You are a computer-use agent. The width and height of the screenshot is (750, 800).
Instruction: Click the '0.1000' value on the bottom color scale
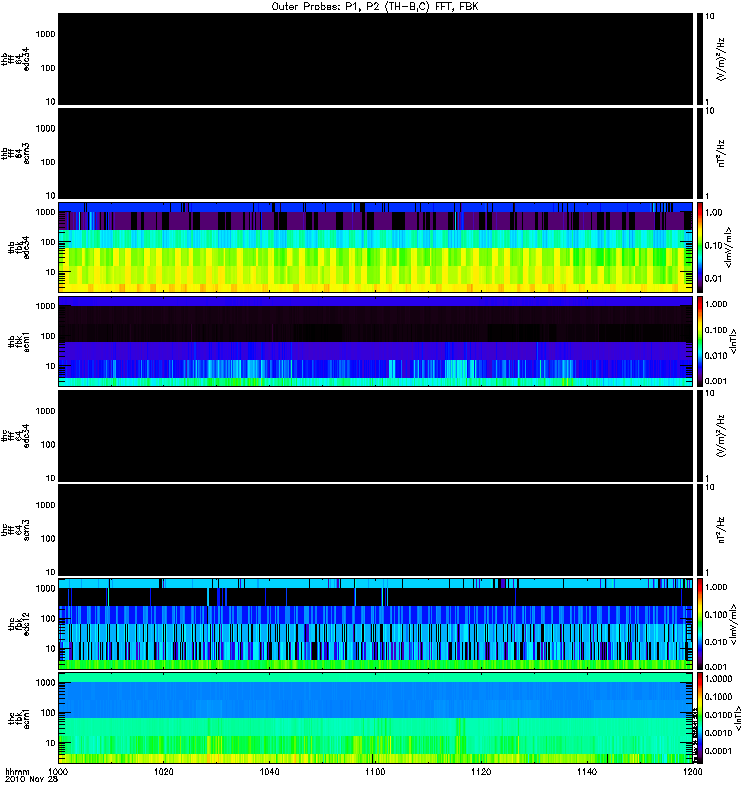(718, 697)
